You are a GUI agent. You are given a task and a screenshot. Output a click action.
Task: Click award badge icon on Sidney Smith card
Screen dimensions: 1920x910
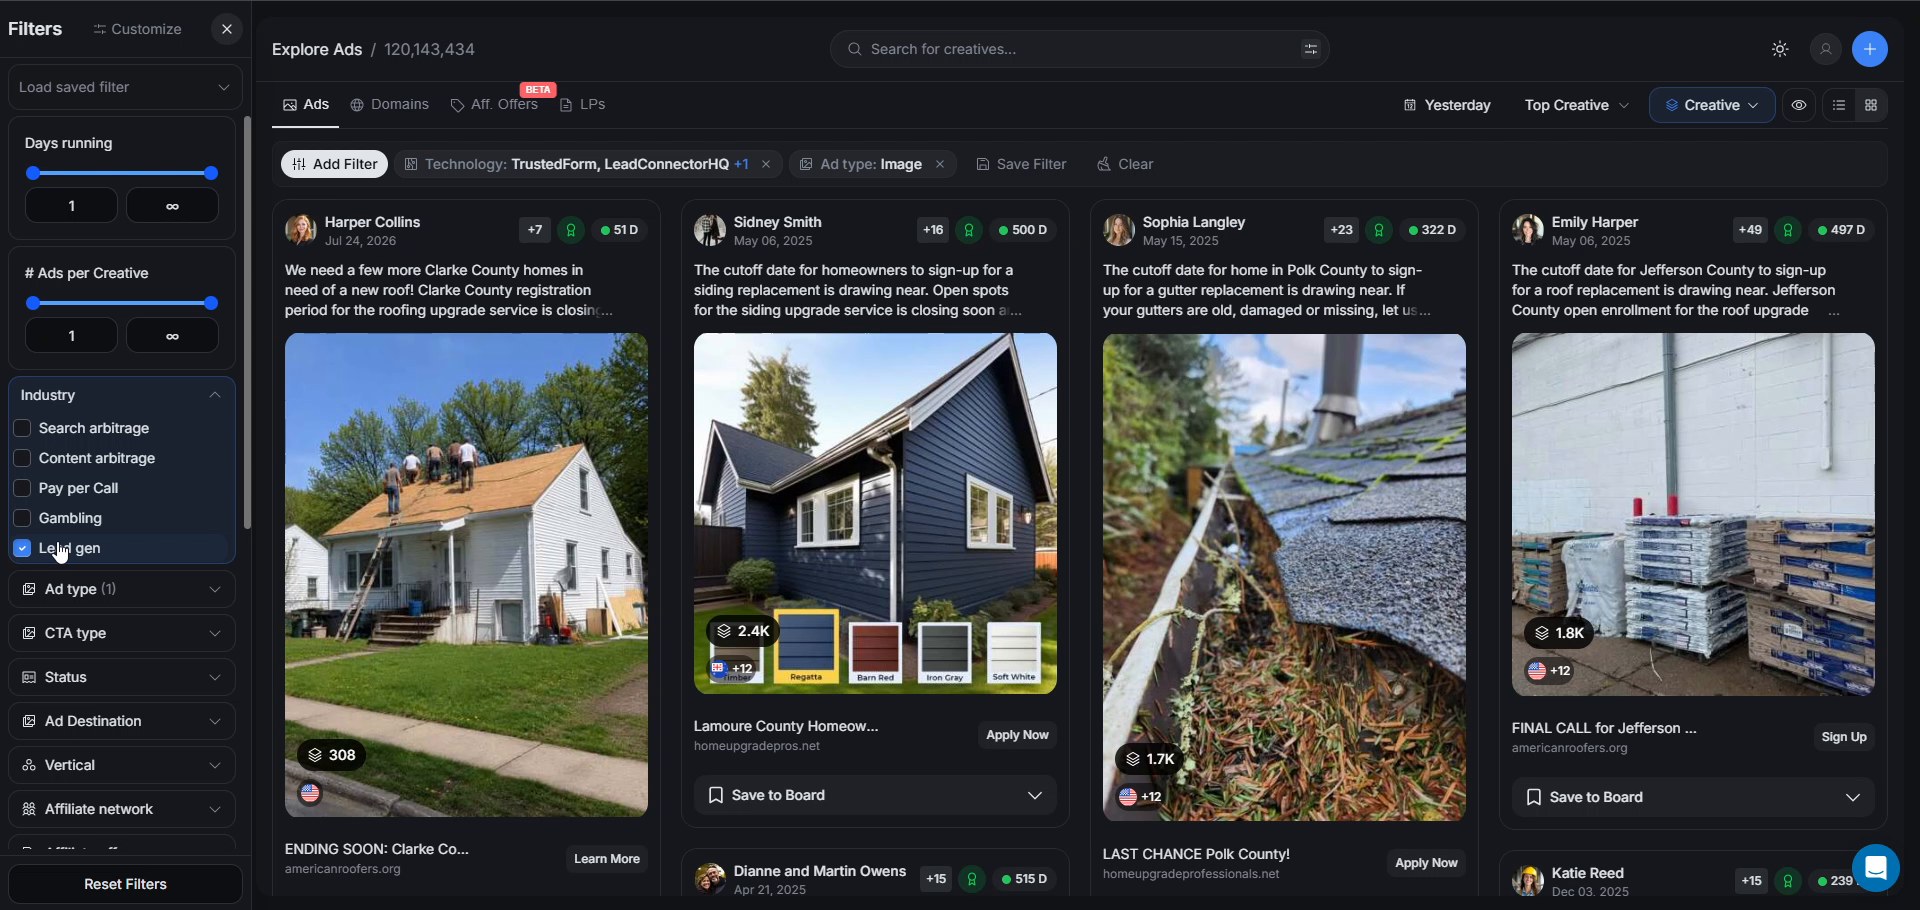pyautogui.click(x=969, y=230)
